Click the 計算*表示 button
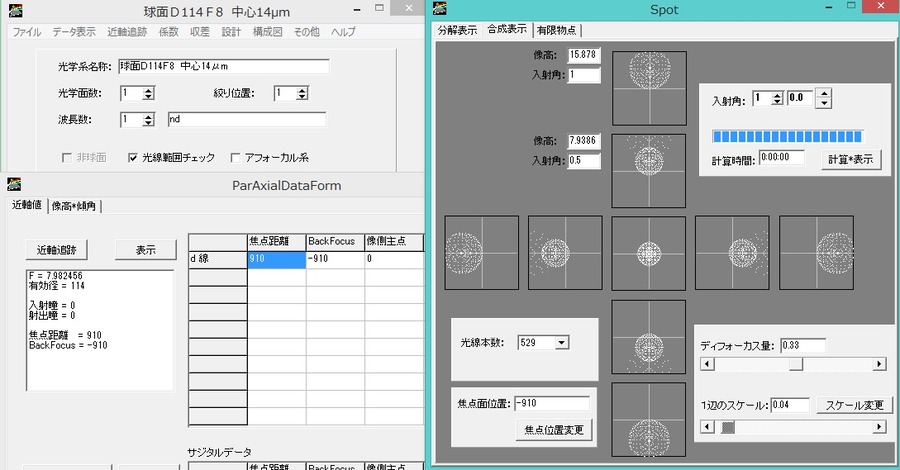The height and width of the screenshot is (470, 900). 850,160
